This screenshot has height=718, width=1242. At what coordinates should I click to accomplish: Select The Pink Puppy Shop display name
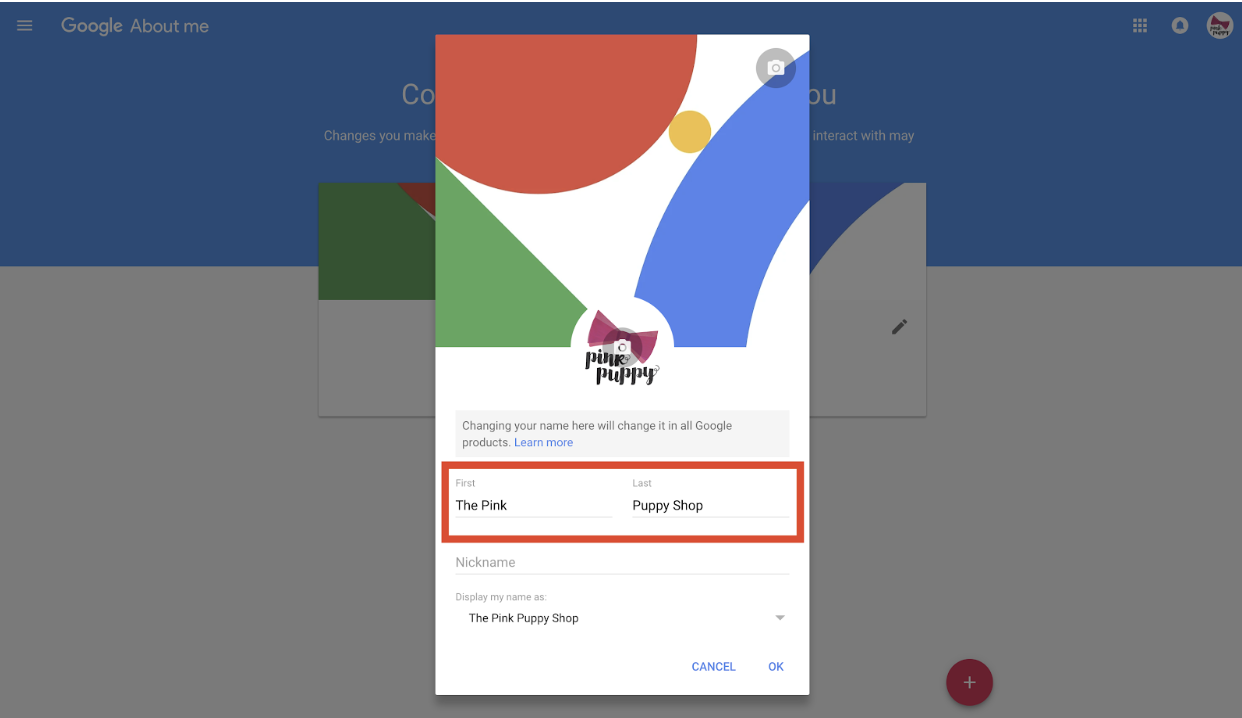[x=524, y=618]
